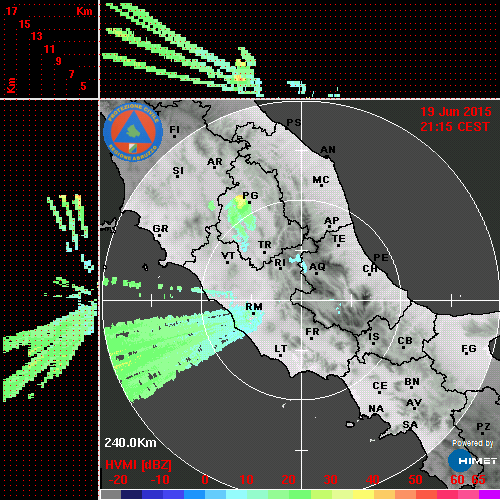Click the 'SA' city label on the map

410,425
